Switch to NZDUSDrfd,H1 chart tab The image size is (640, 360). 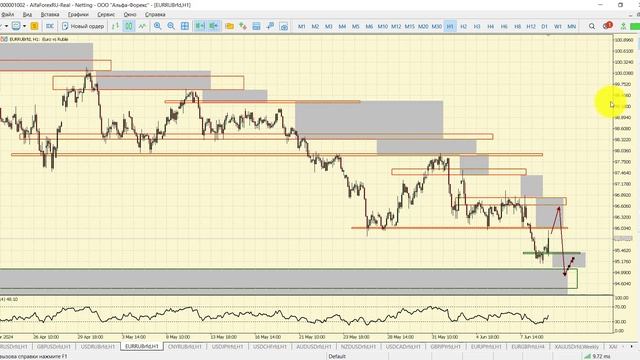[x=358, y=347]
